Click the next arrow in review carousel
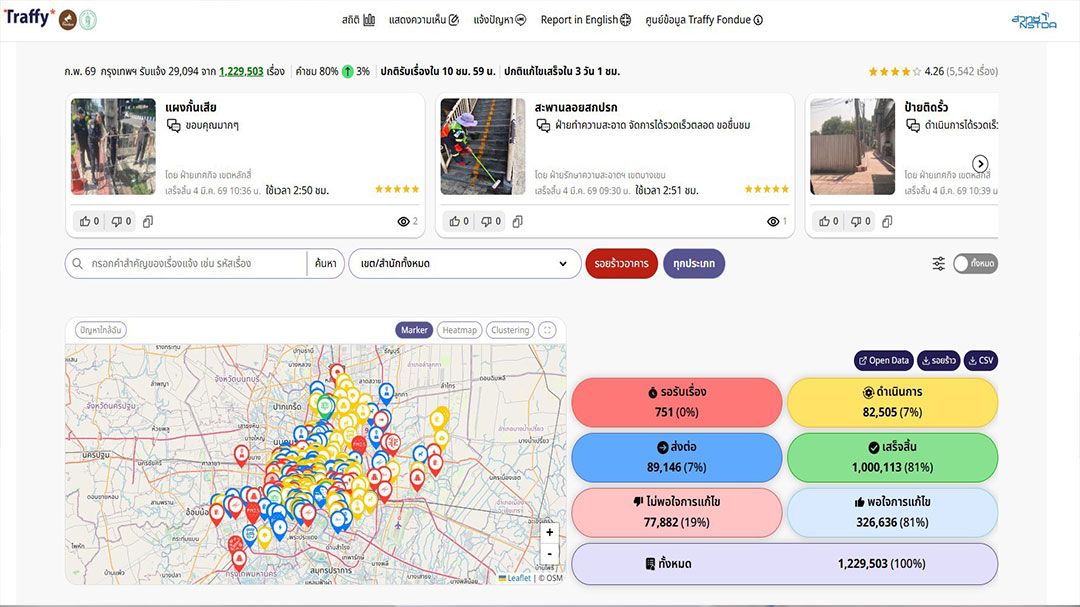Screen dimensions: 1080x607 coord(980,164)
